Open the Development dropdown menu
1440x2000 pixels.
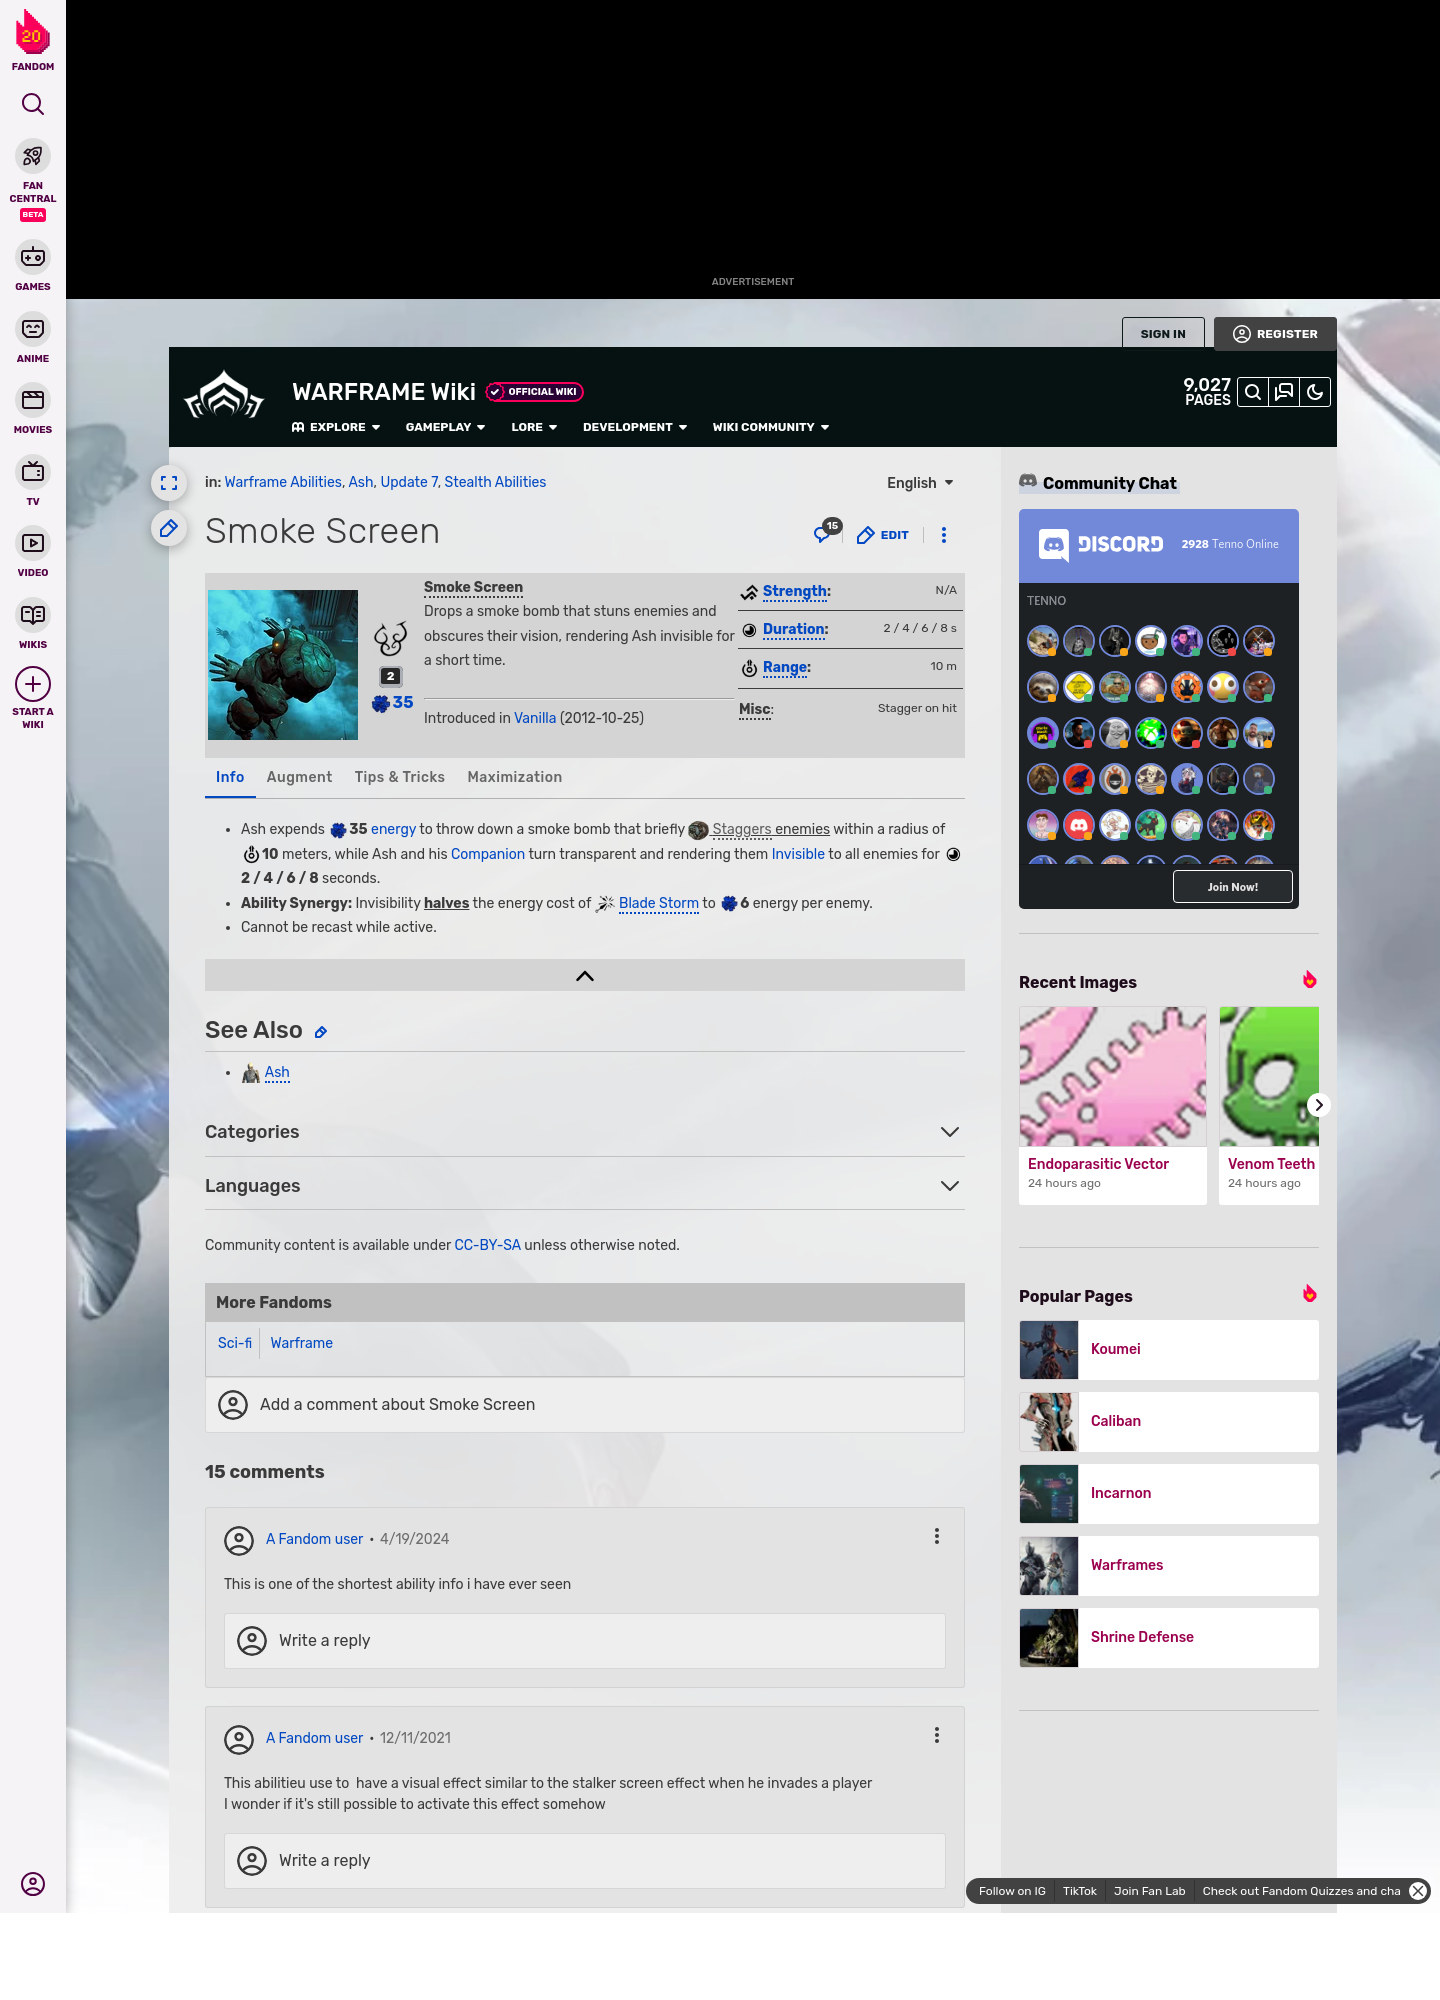(x=635, y=427)
